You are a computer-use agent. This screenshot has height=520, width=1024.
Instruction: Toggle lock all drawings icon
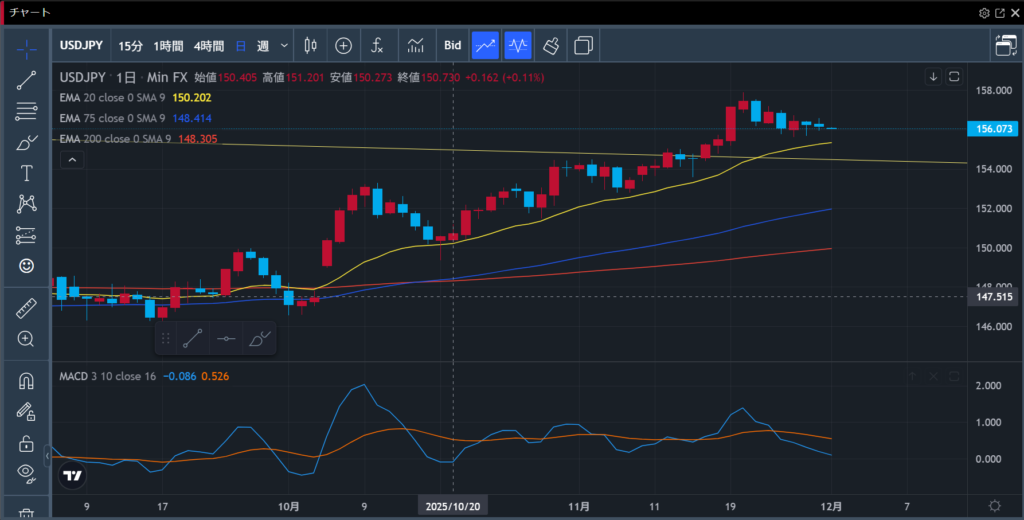click(x=26, y=442)
